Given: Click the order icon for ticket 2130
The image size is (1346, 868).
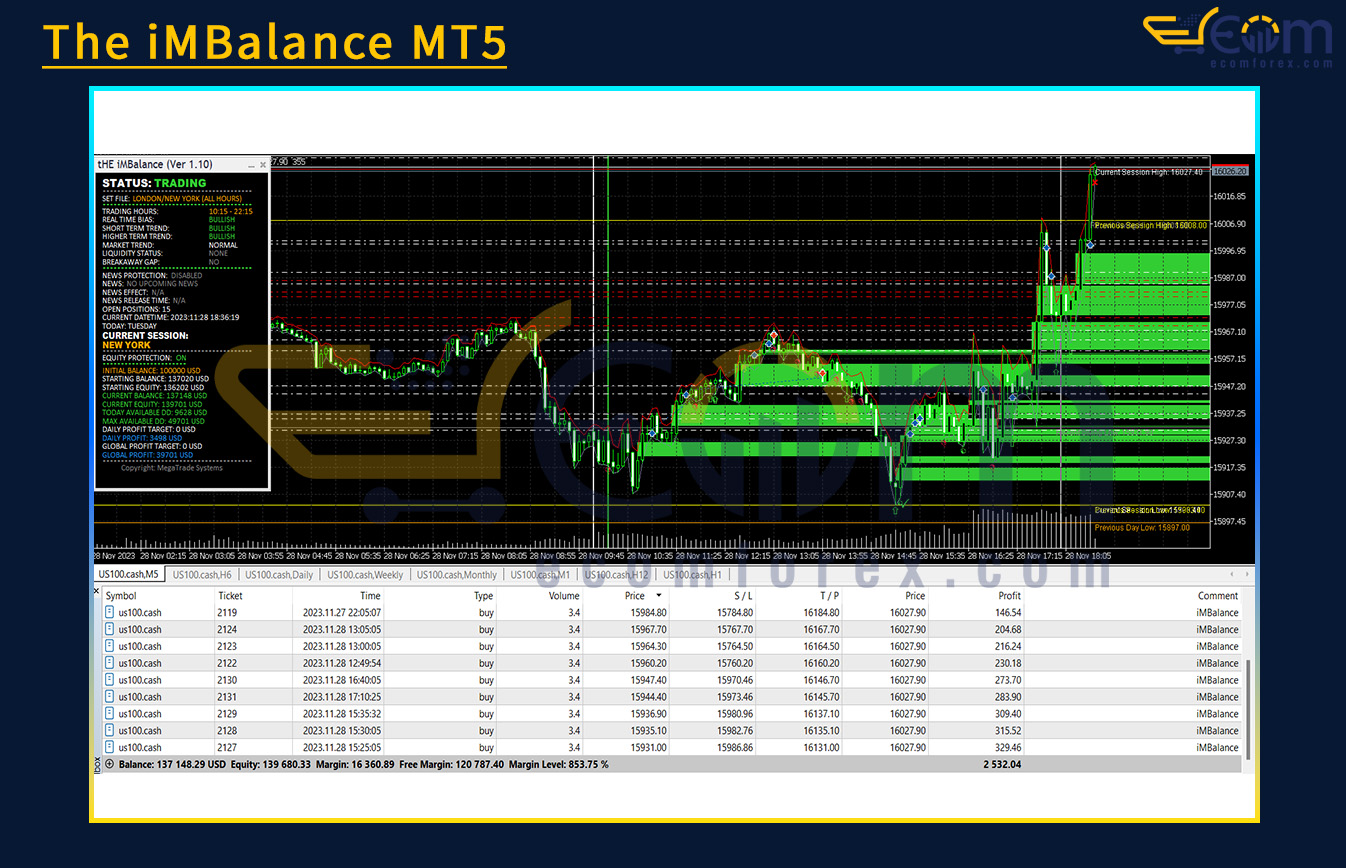Looking at the screenshot, I should (110, 680).
